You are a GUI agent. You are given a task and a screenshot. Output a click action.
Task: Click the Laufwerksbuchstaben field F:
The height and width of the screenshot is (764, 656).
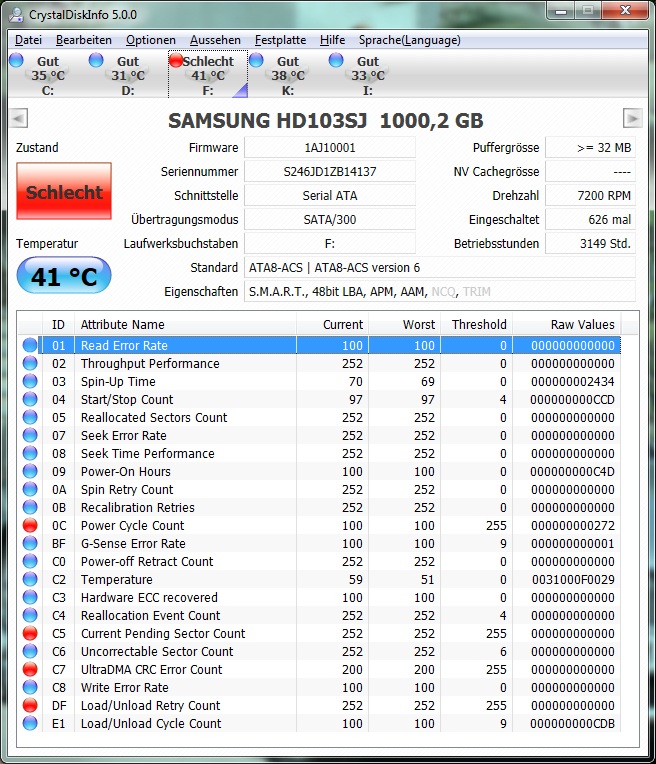330,243
